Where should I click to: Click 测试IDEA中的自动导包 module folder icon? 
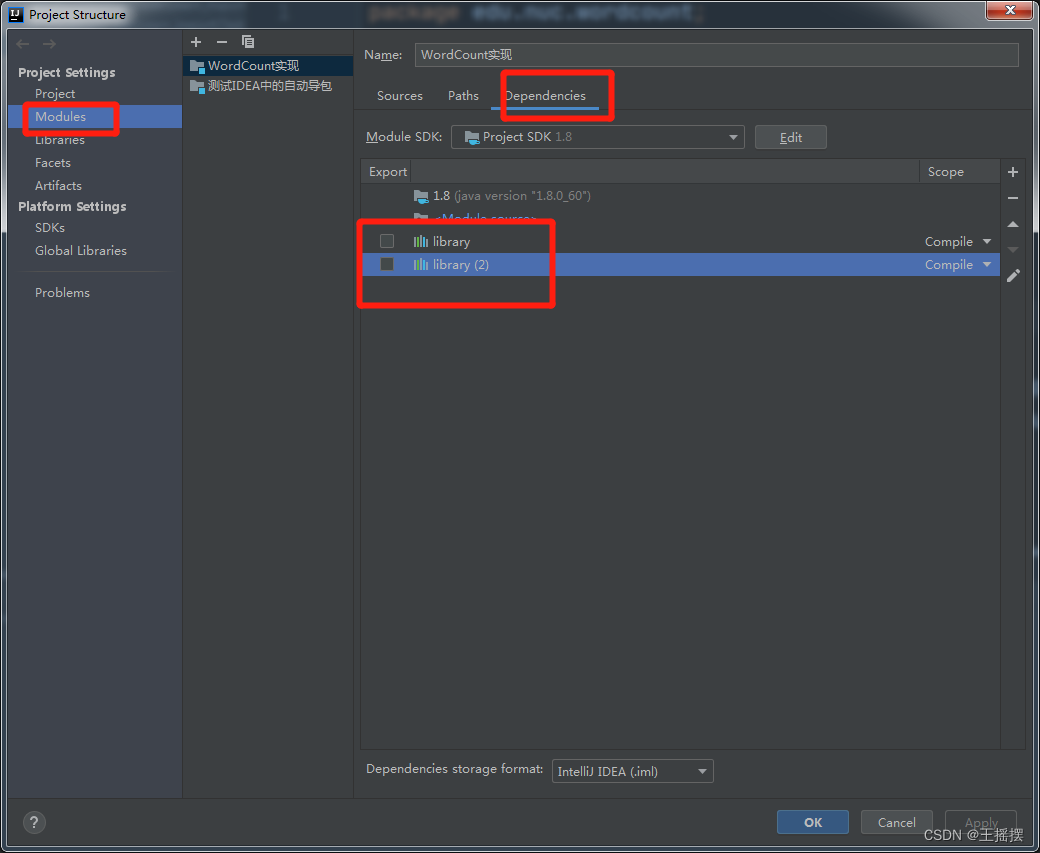[x=197, y=86]
